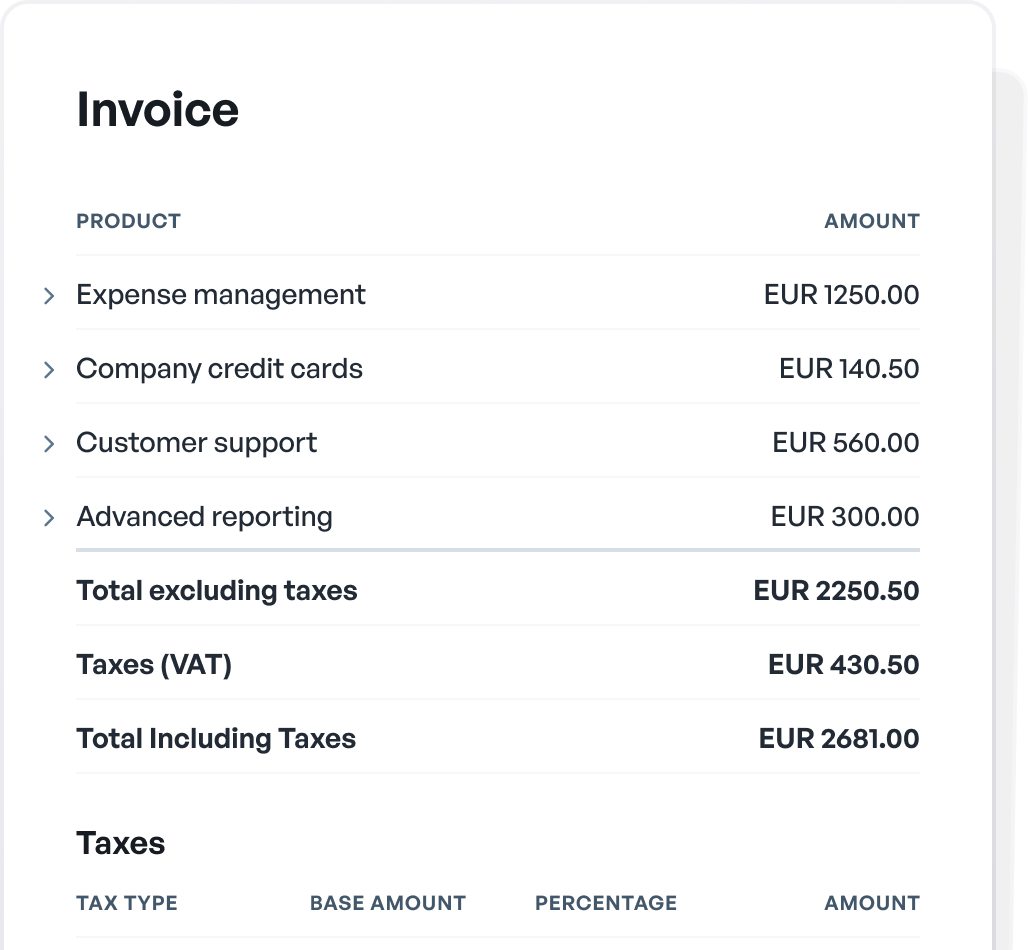The height and width of the screenshot is (950, 1028).
Task: Click the Expense management product name
Action: [x=221, y=295]
